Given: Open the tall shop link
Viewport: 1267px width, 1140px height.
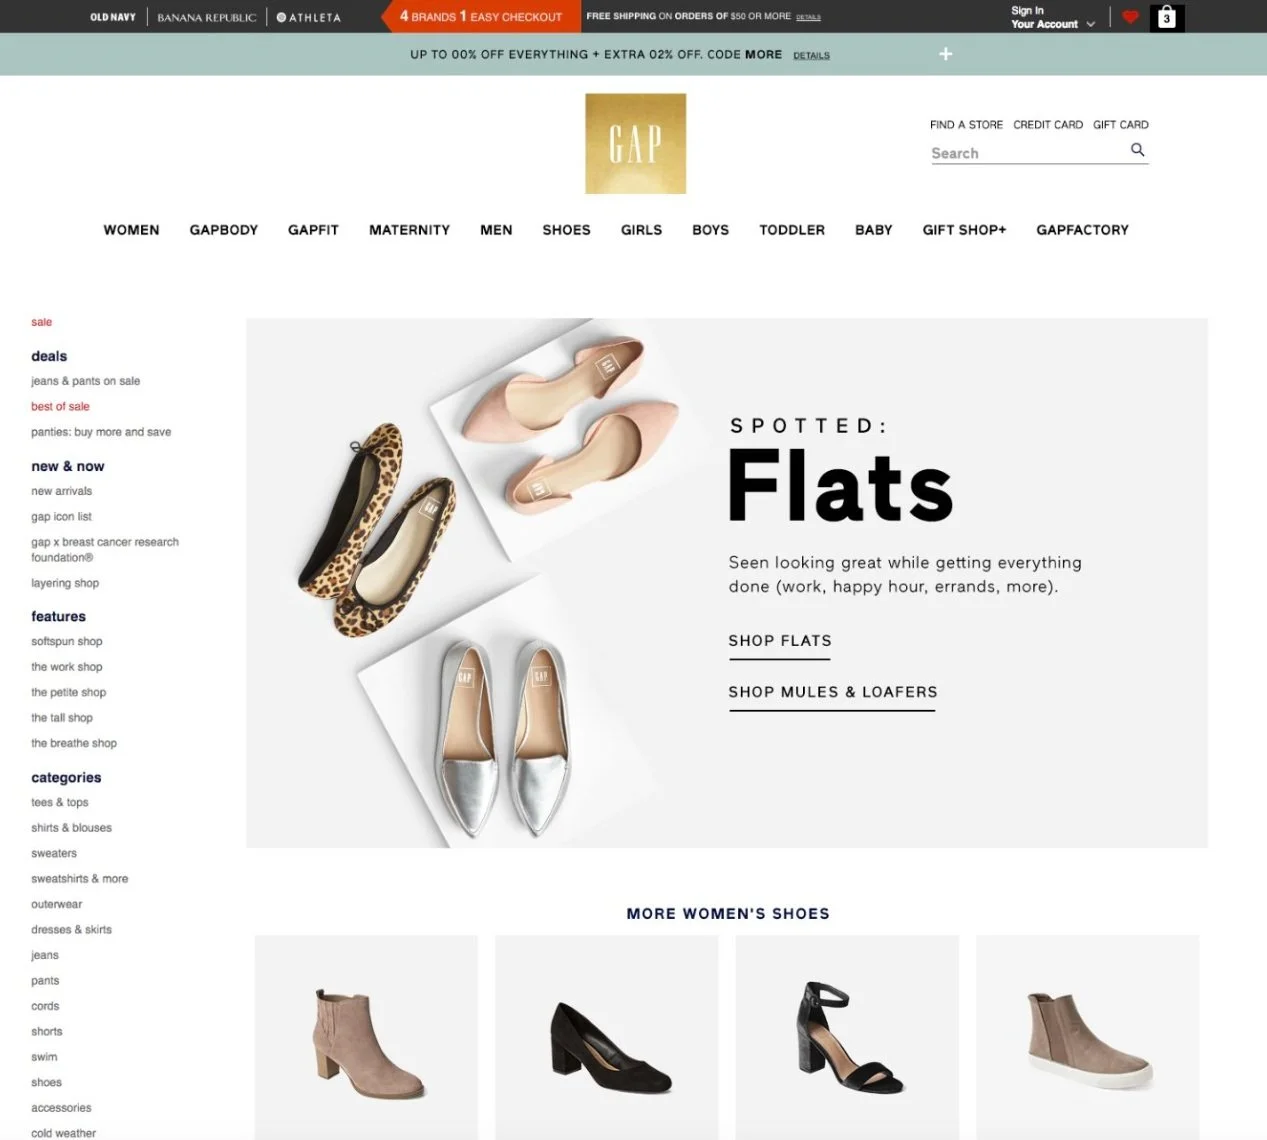Looking at the screenshot, I should point(61,718).
